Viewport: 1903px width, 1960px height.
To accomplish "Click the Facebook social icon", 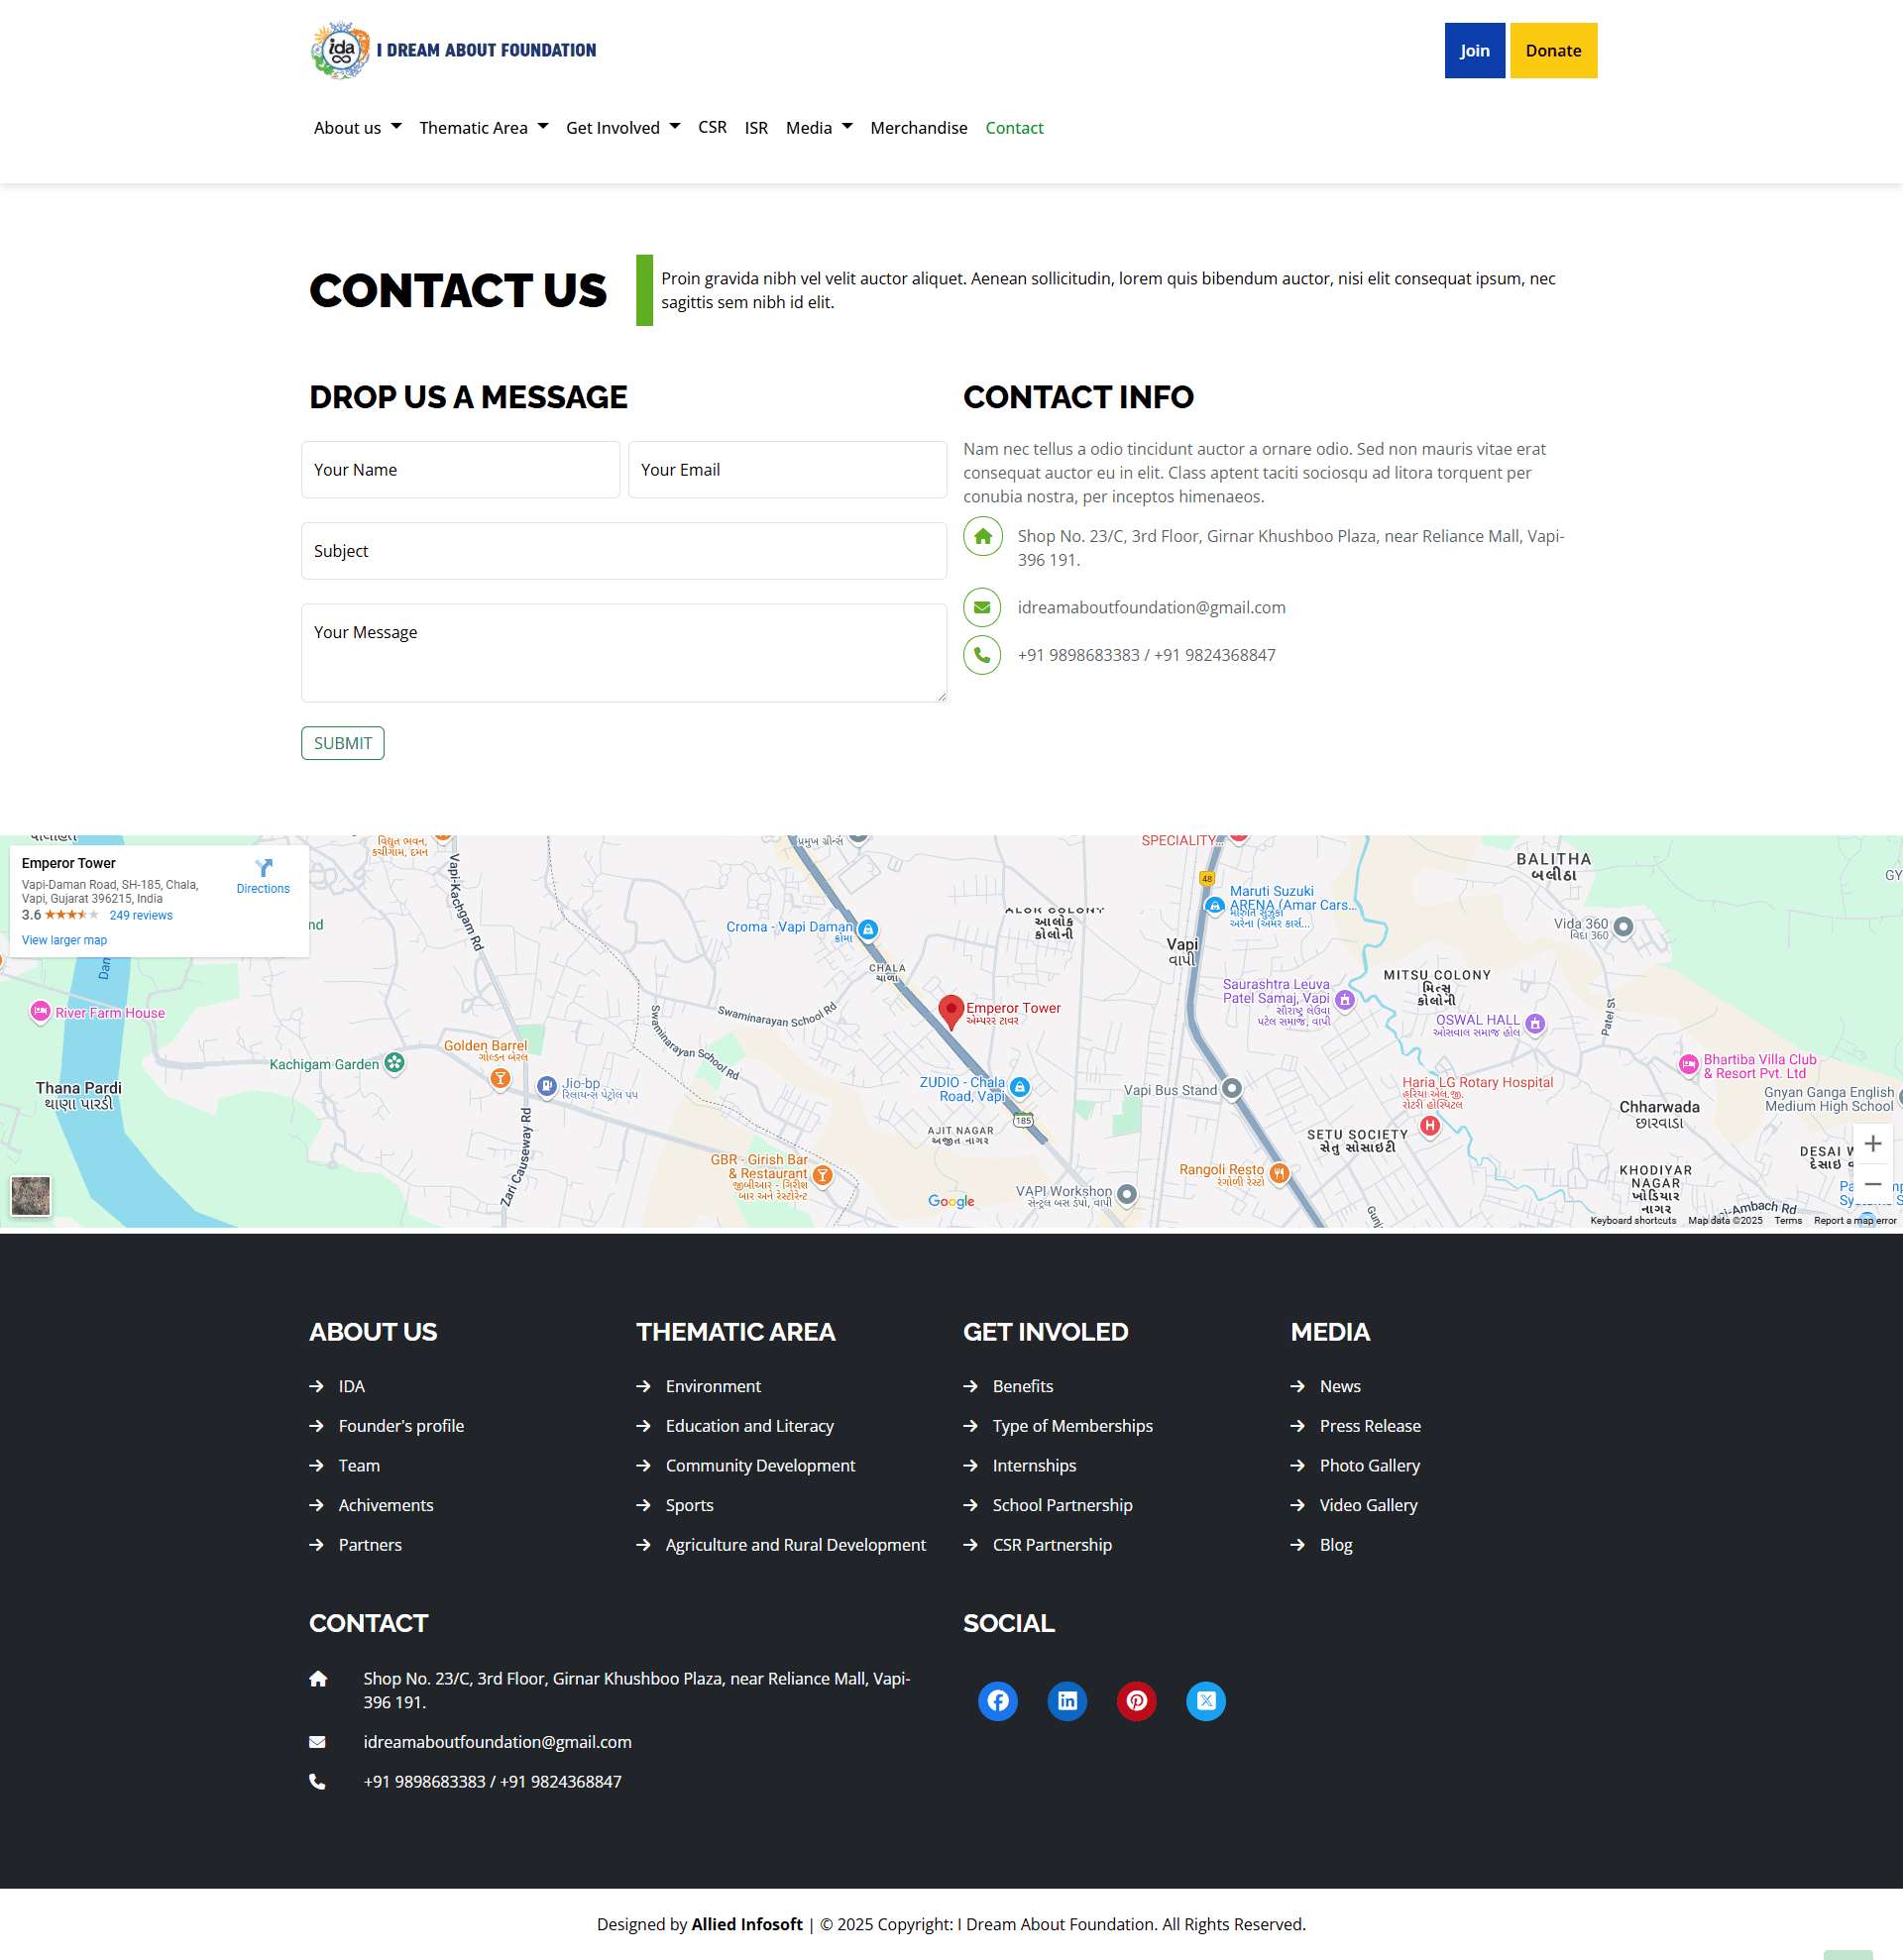I will pyautogui.click(x=997, y=1700).
